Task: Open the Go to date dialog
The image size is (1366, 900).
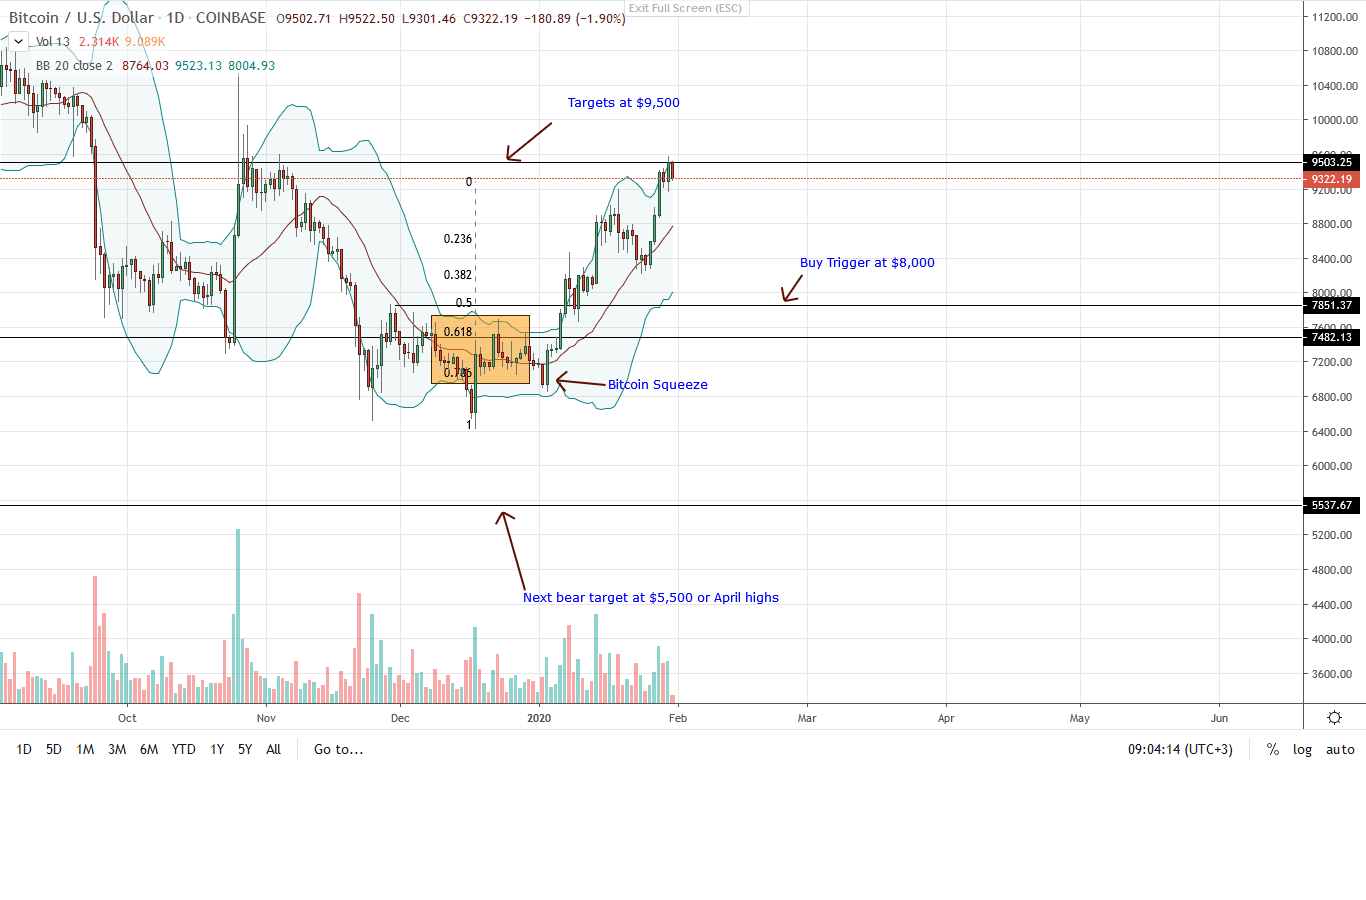Action: point(339,749)
